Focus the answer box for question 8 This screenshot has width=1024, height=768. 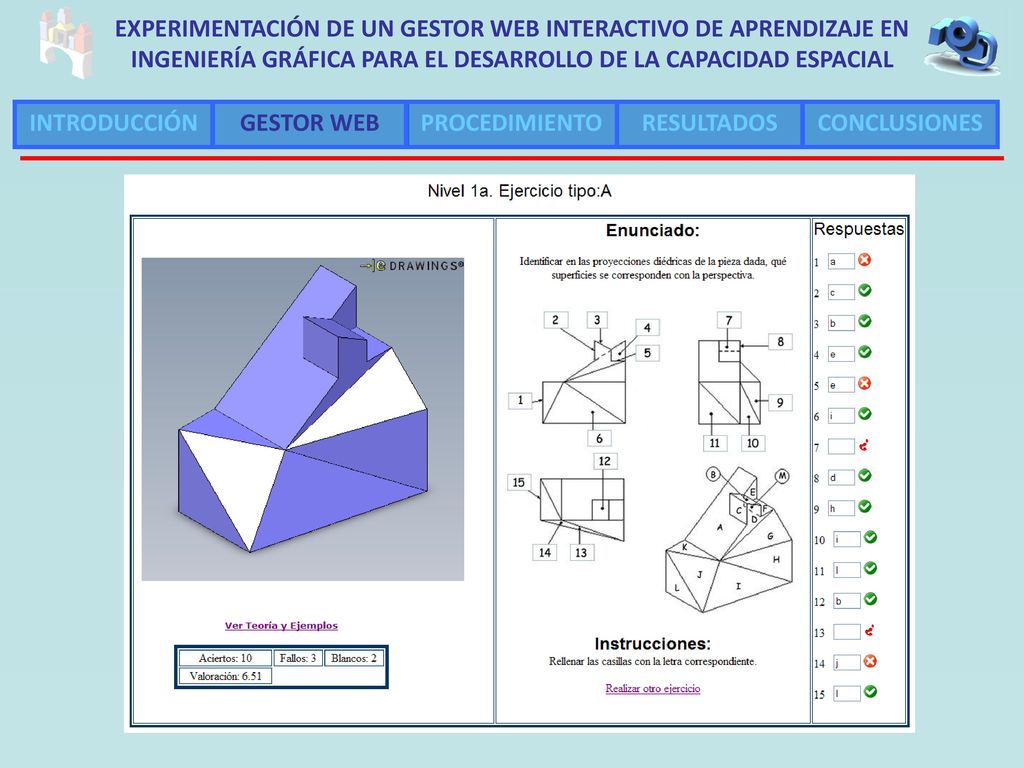pyautogui.click(x=840, y=477)
